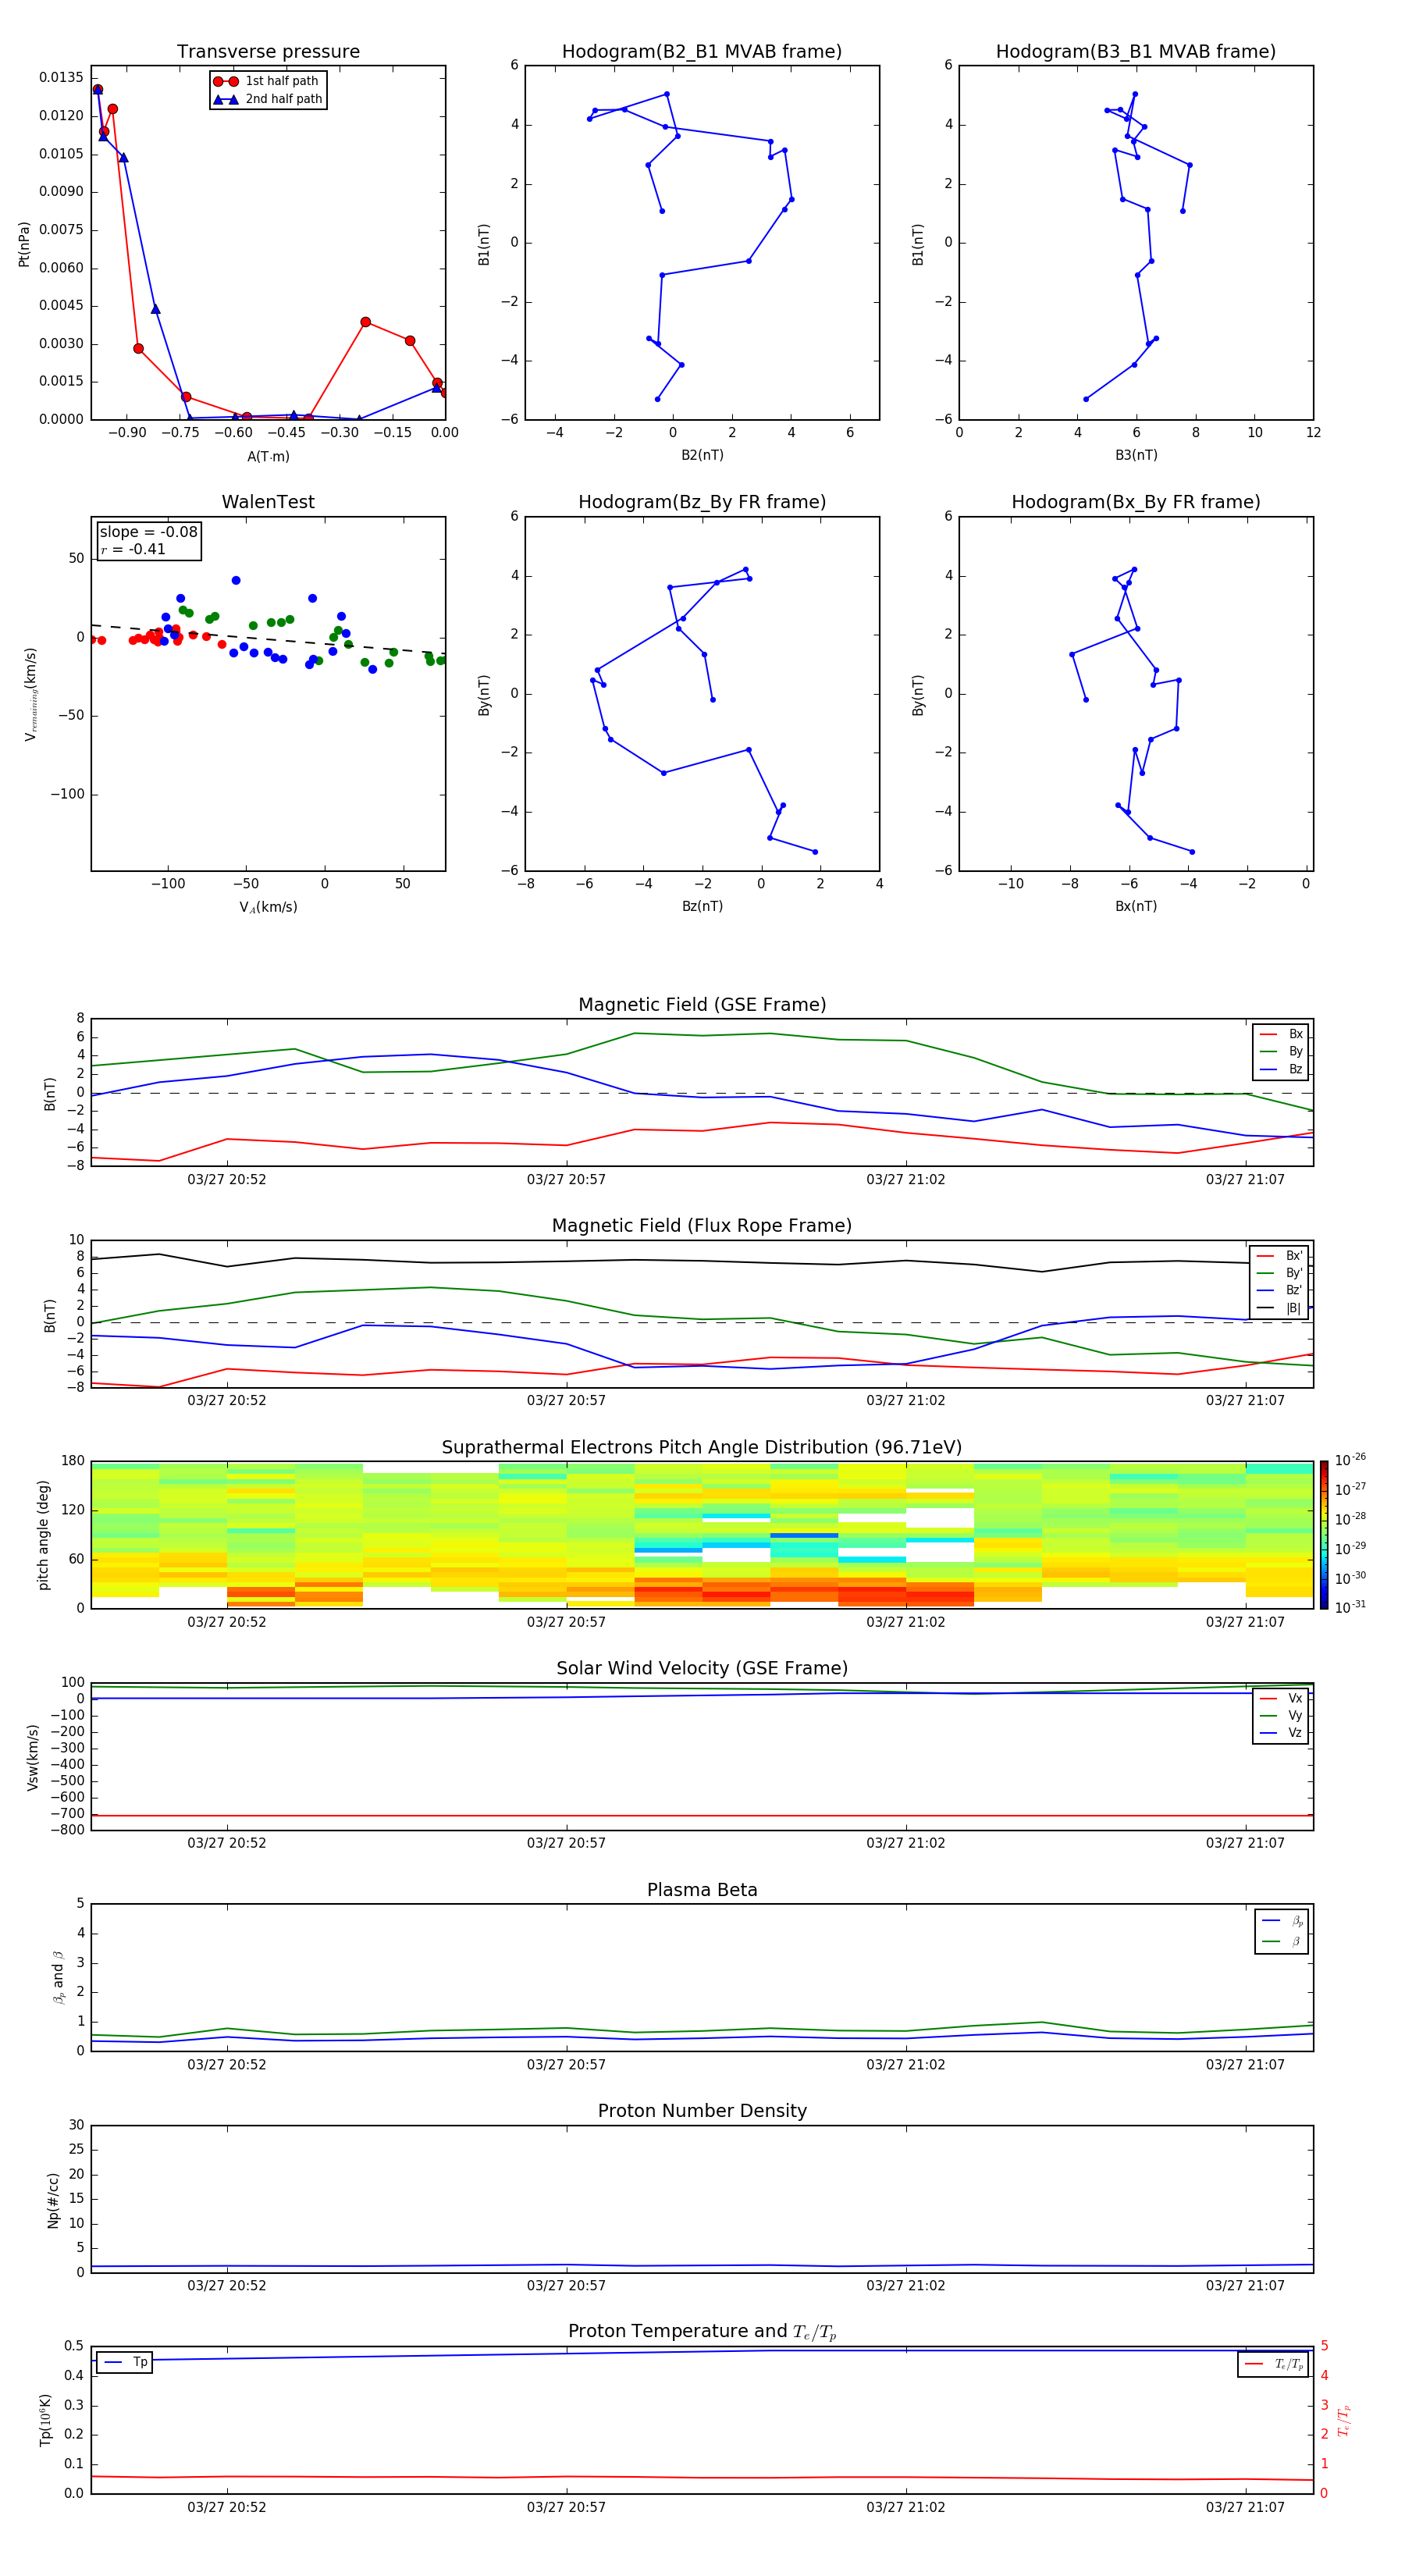Click the 'B2(nT)' x-axis label
Screen dimensions: 1405x2576
tap(702, 455)
